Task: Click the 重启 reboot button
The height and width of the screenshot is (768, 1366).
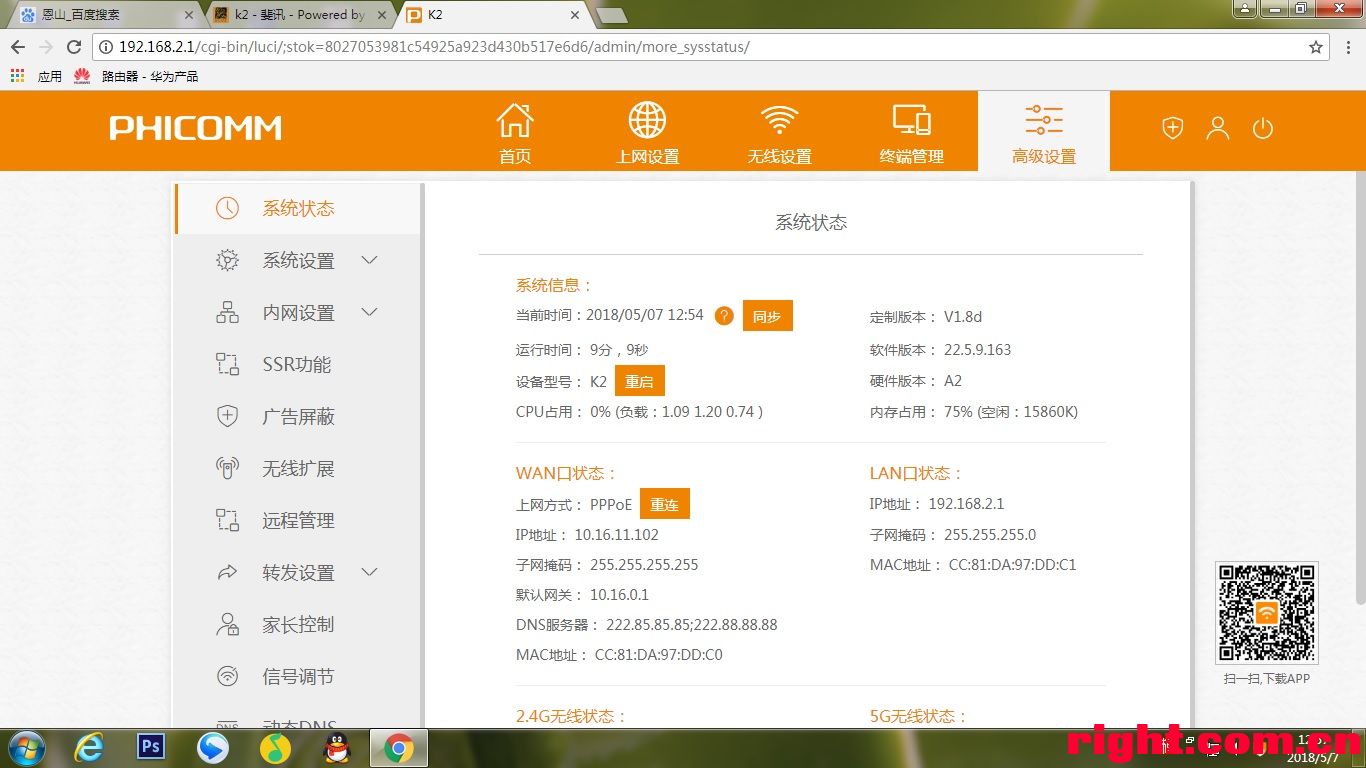Action: (640, 381)
